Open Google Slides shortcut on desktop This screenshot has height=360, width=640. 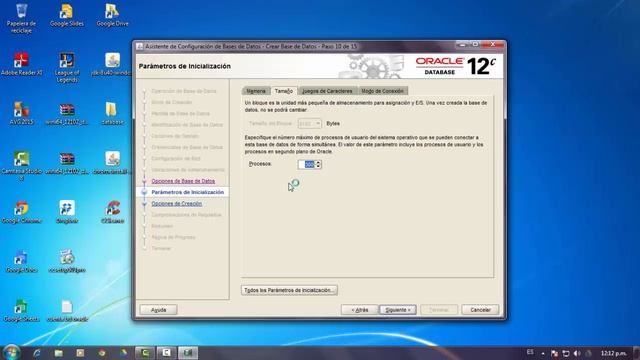[x=67, y=16]
